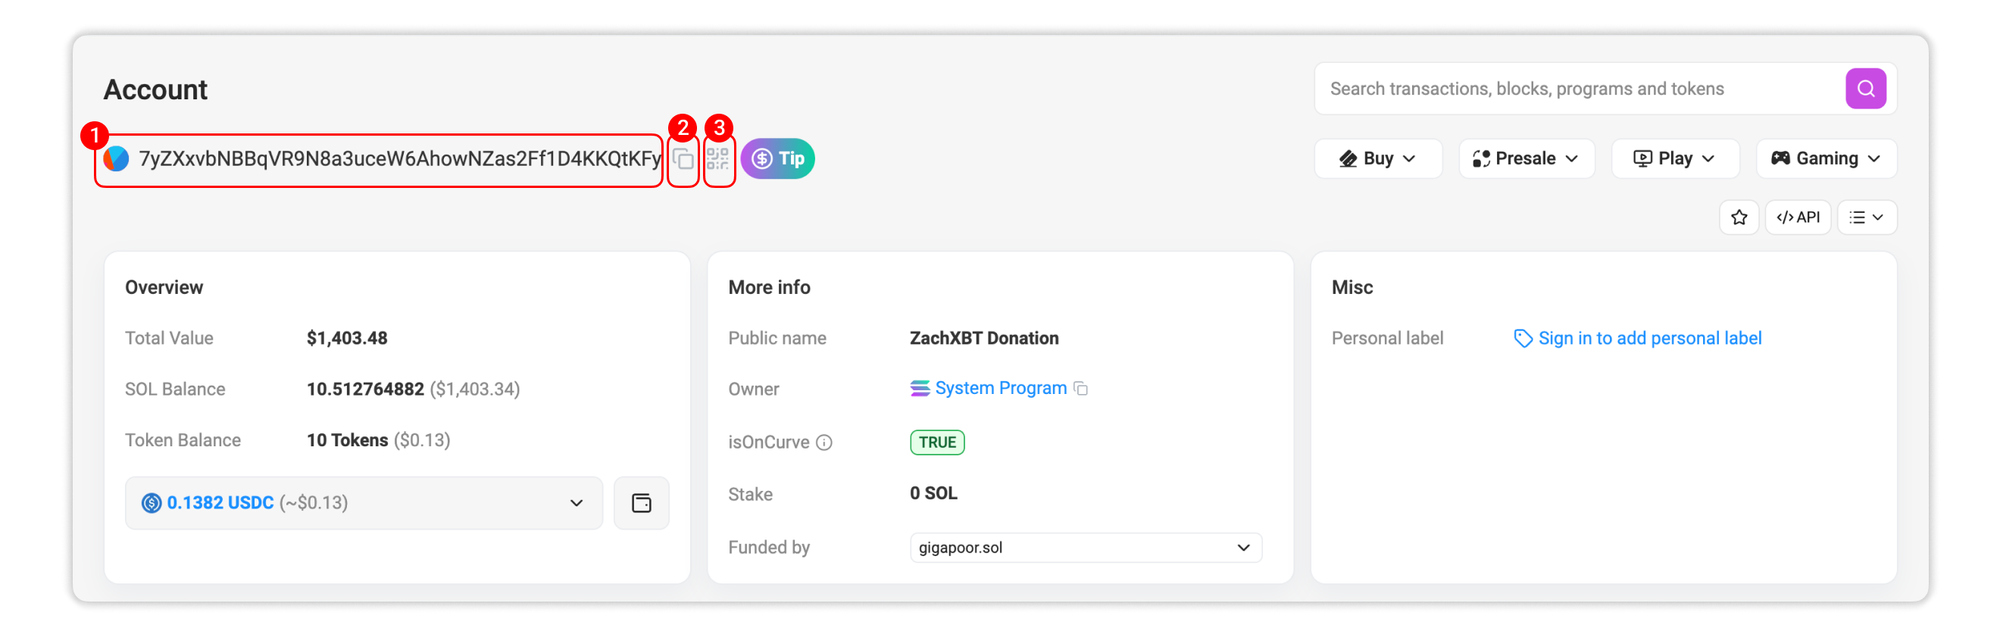Star this account as favorite

[x=1739, y=217]
